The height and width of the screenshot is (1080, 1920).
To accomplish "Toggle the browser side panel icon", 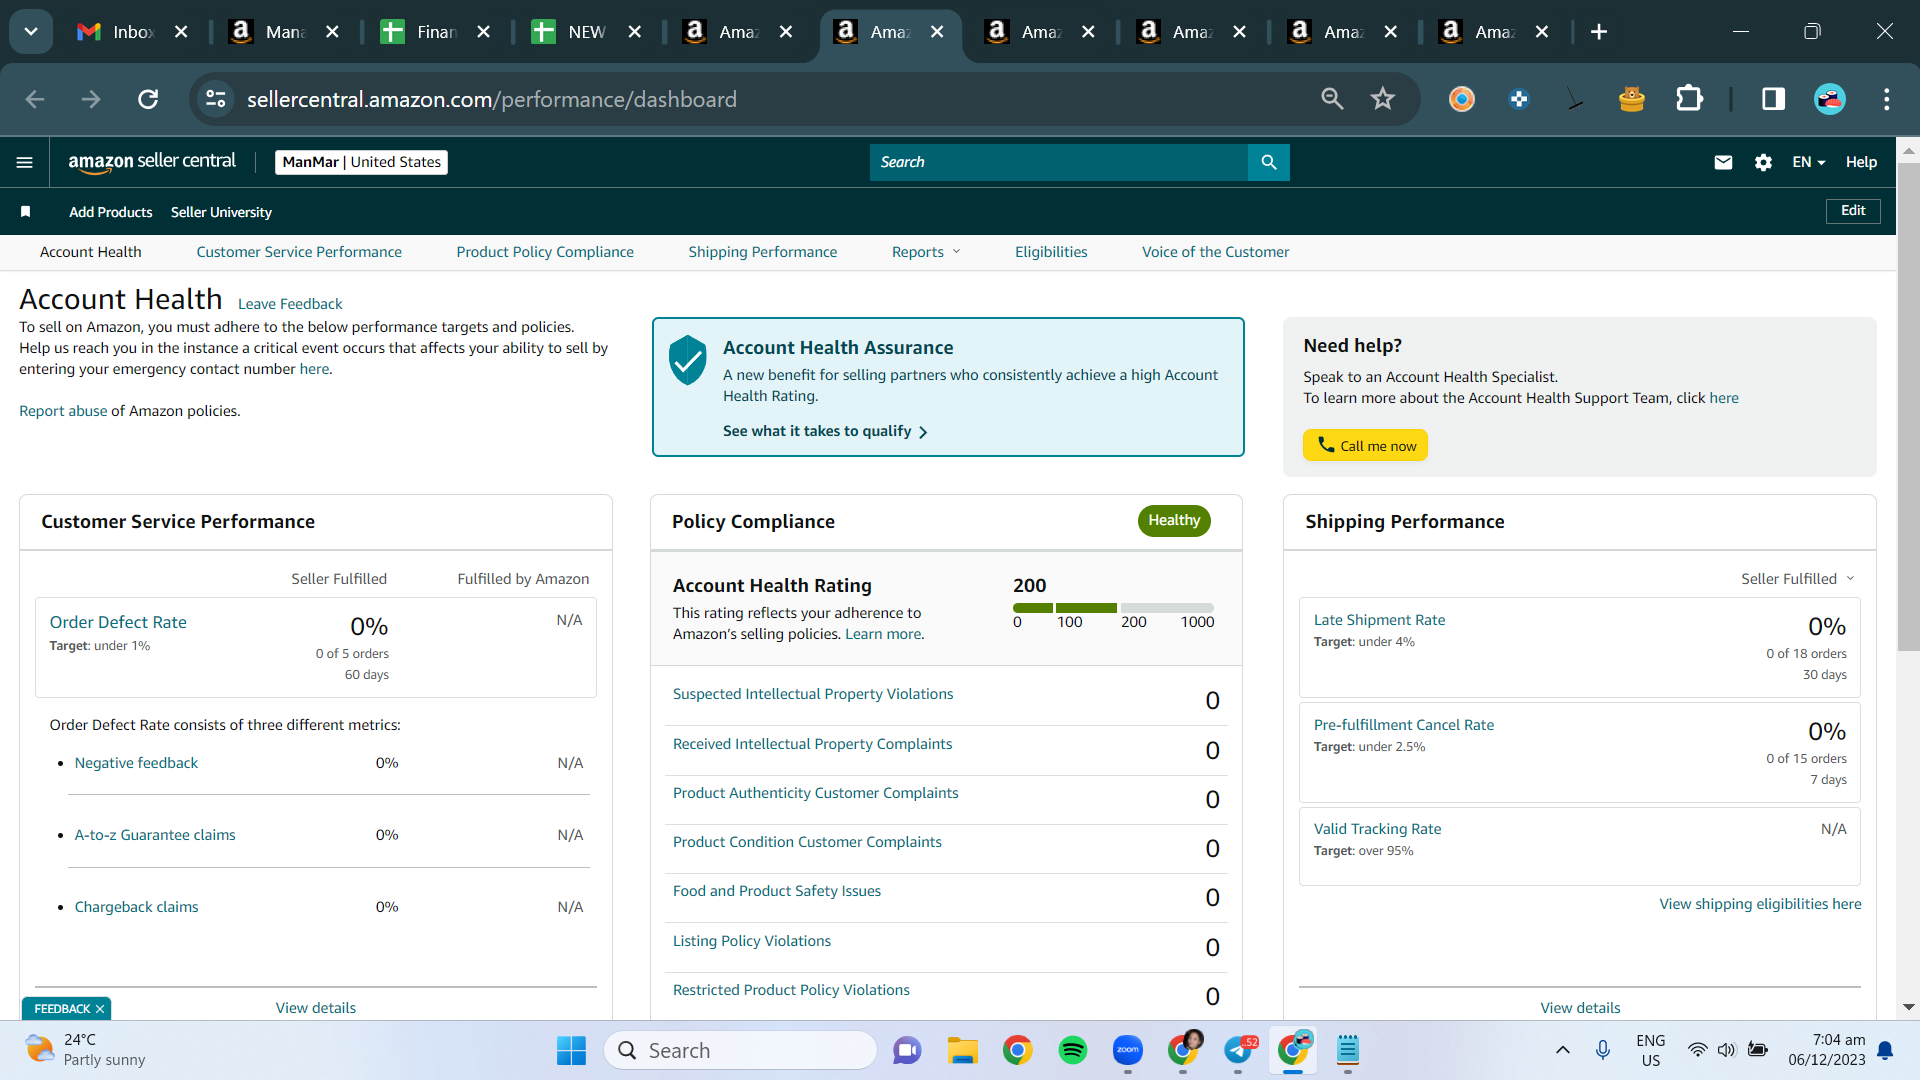I will coord(1773,99).
